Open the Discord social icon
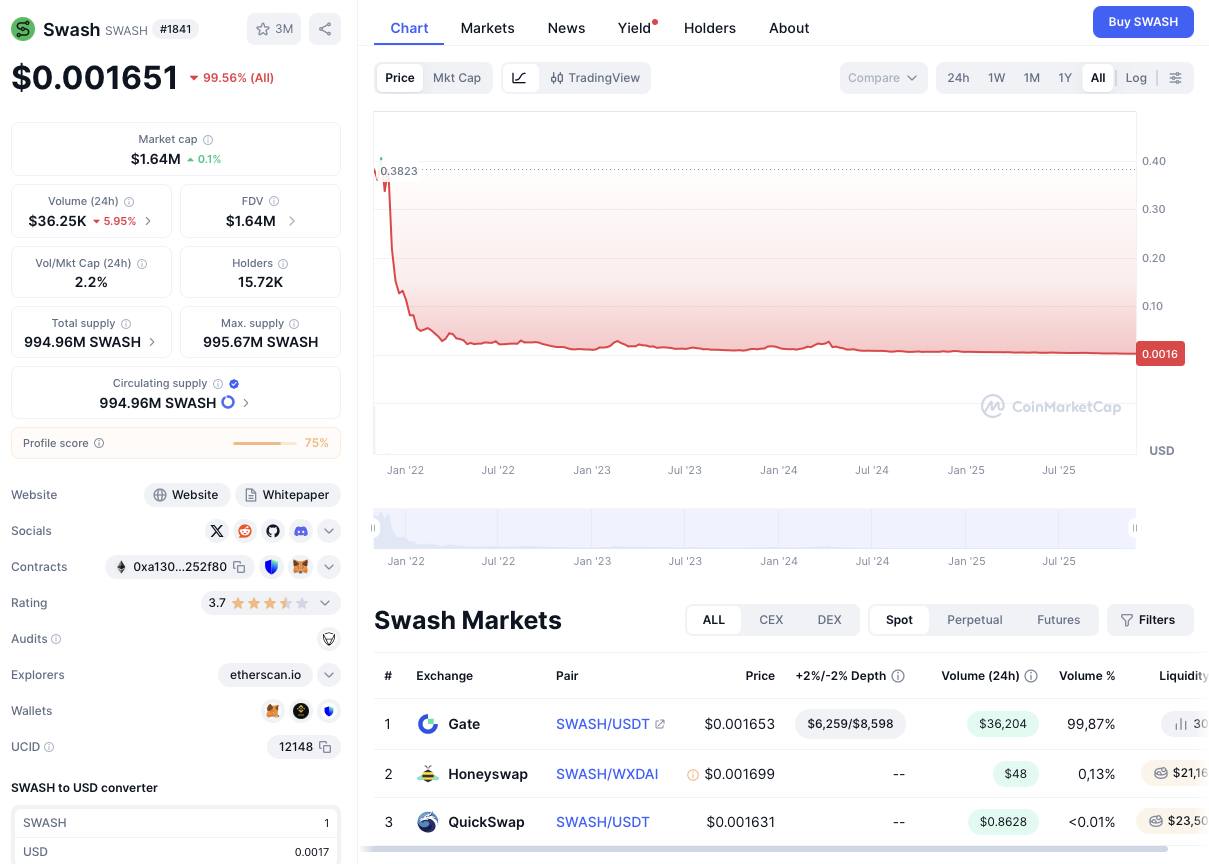This screenshot has height=864, width=1209. coord(301,531)
